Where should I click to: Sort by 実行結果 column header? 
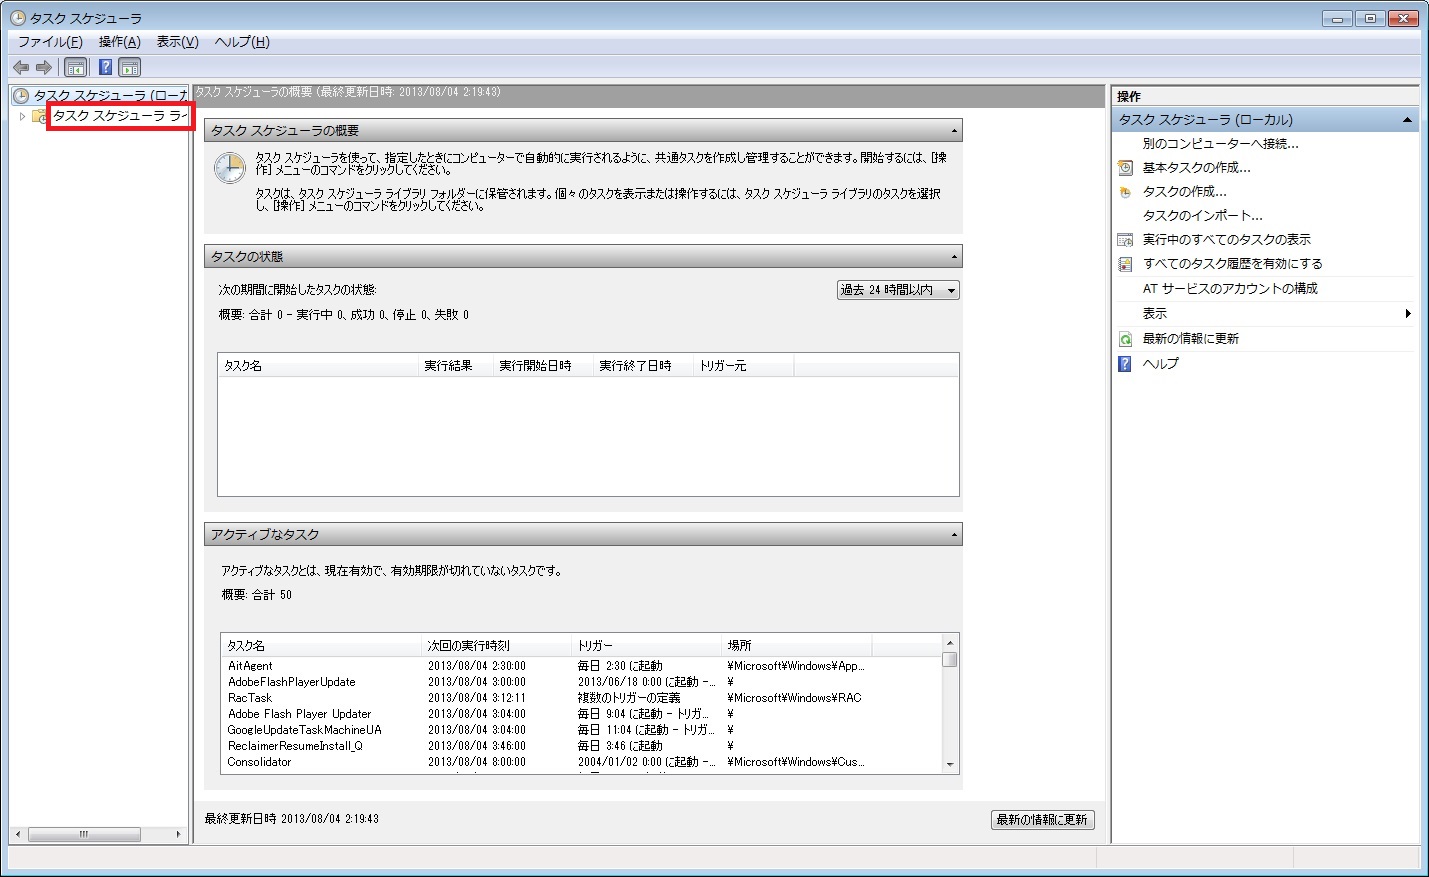[x=455, y=366]
